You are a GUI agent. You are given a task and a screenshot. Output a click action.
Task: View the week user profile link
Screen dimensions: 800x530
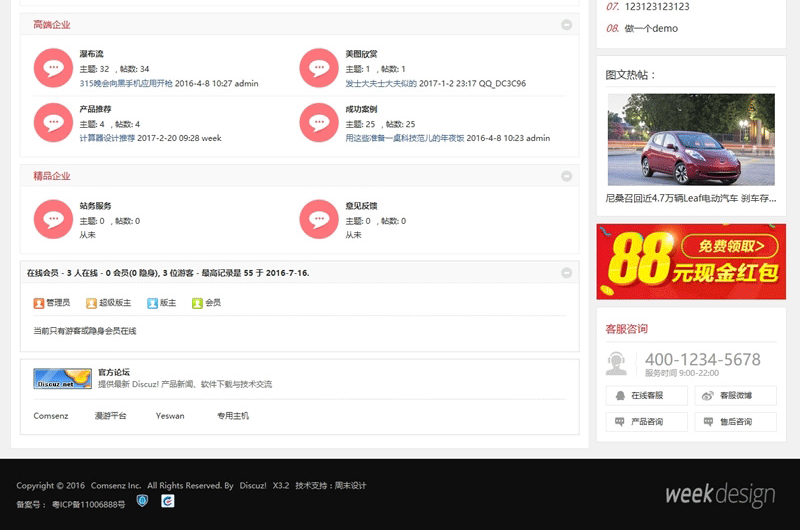211,138
